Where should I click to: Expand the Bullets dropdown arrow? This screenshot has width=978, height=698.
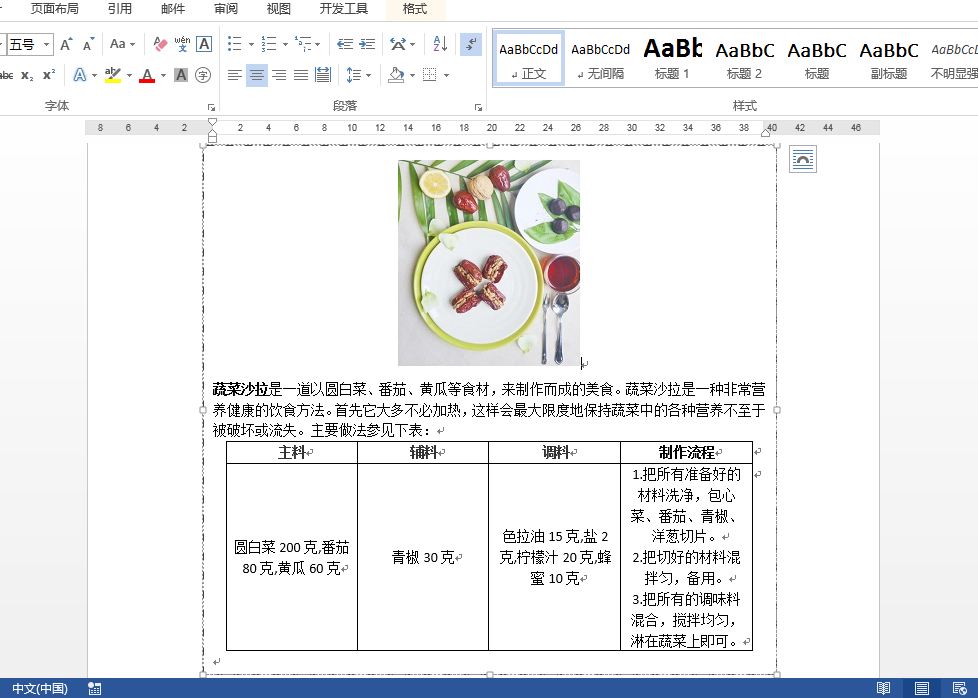click(251, 44)
